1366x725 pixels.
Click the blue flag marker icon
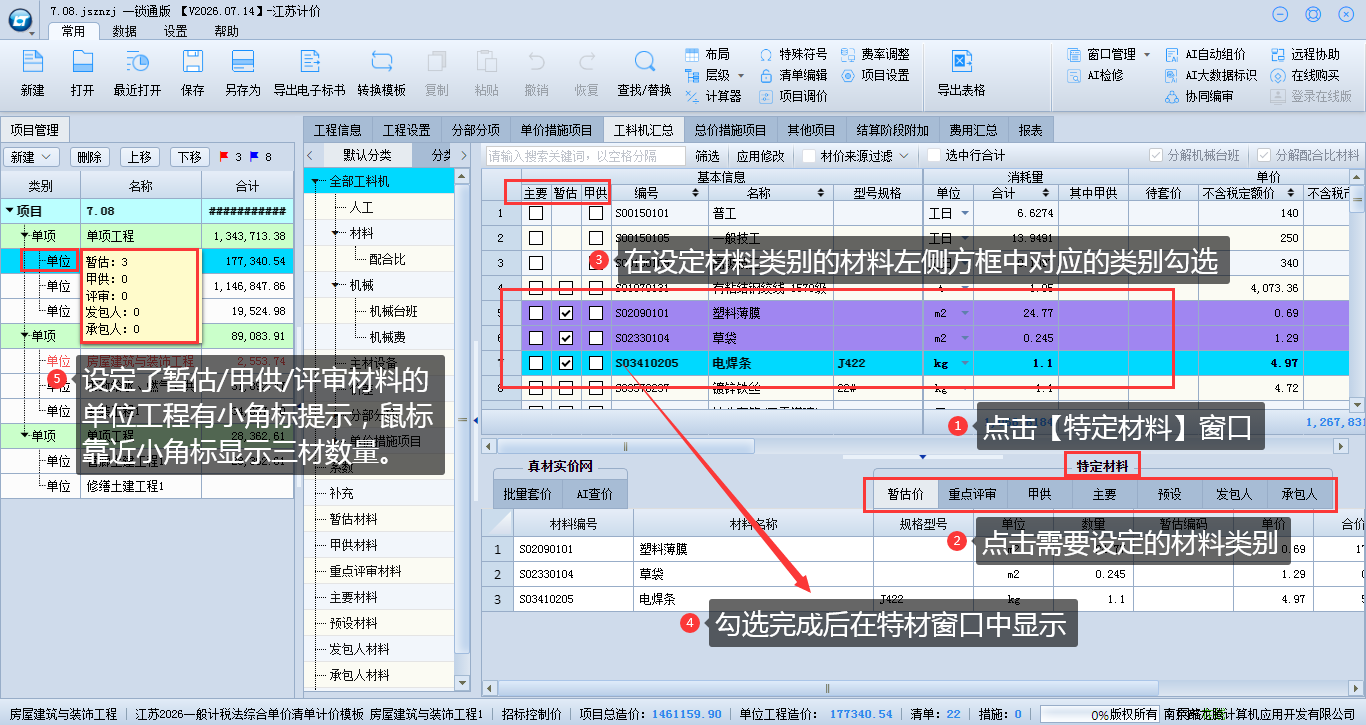(x=254, y=157)
